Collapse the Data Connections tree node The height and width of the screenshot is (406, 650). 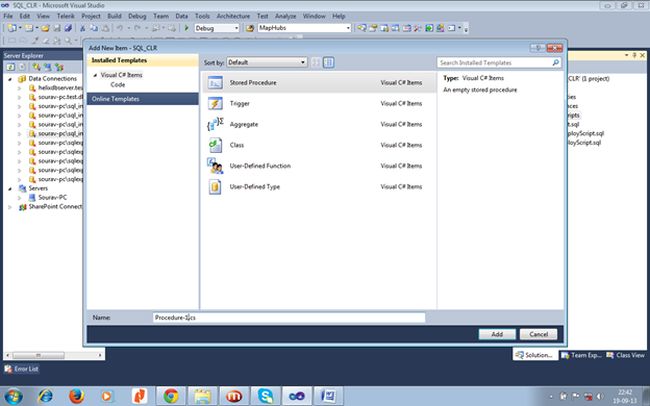(10, 78)
